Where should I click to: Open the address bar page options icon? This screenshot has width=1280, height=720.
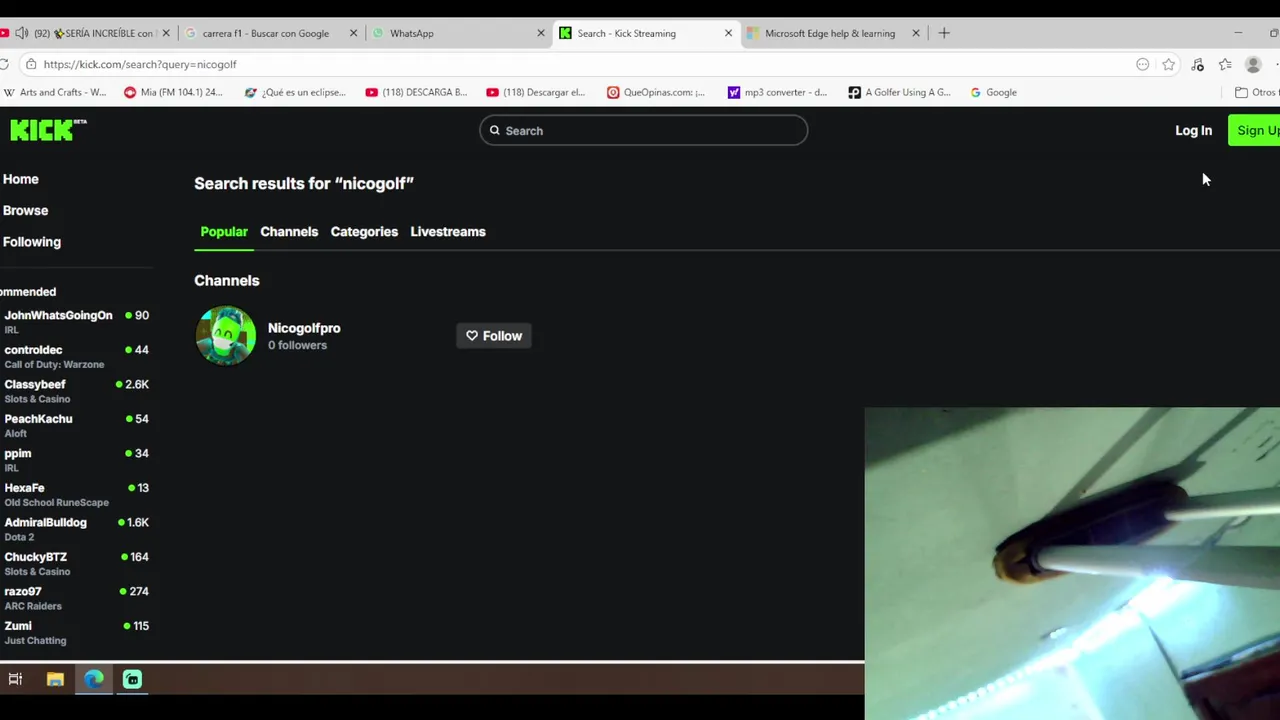[x=1142, y=64]
